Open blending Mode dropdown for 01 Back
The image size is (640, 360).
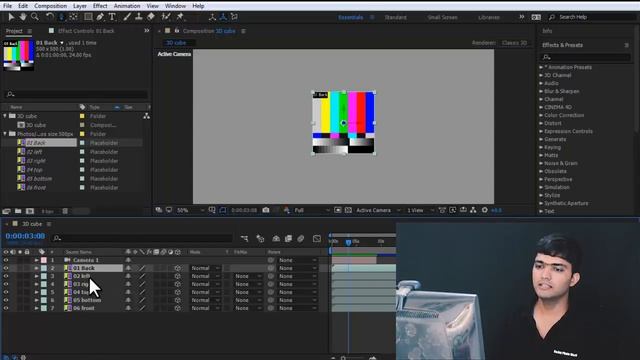click(x=206, y=268)
